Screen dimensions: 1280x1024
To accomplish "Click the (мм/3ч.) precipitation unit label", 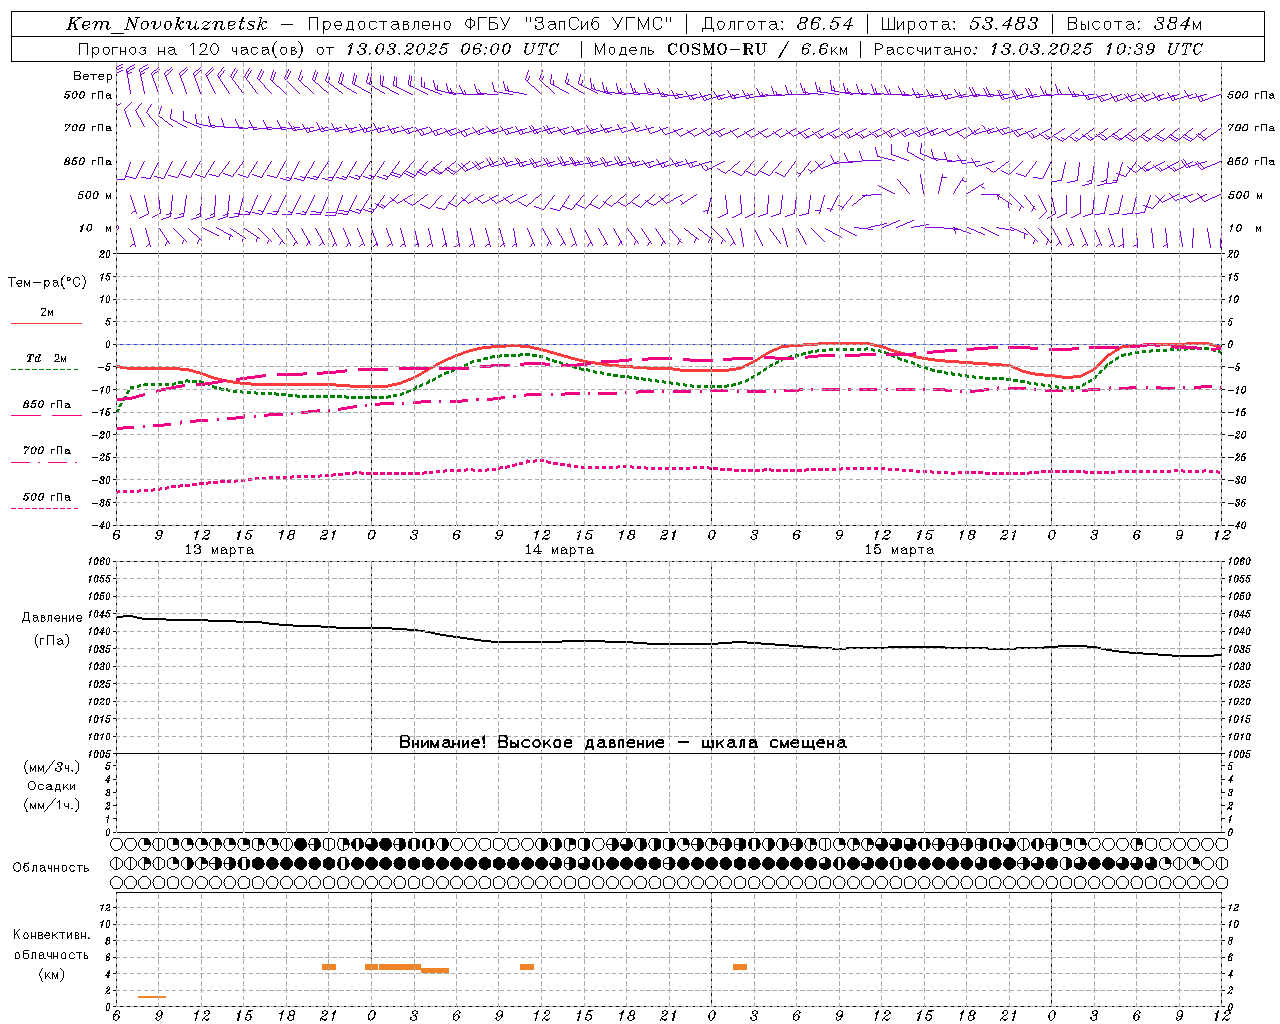I will tap(52, 767).
